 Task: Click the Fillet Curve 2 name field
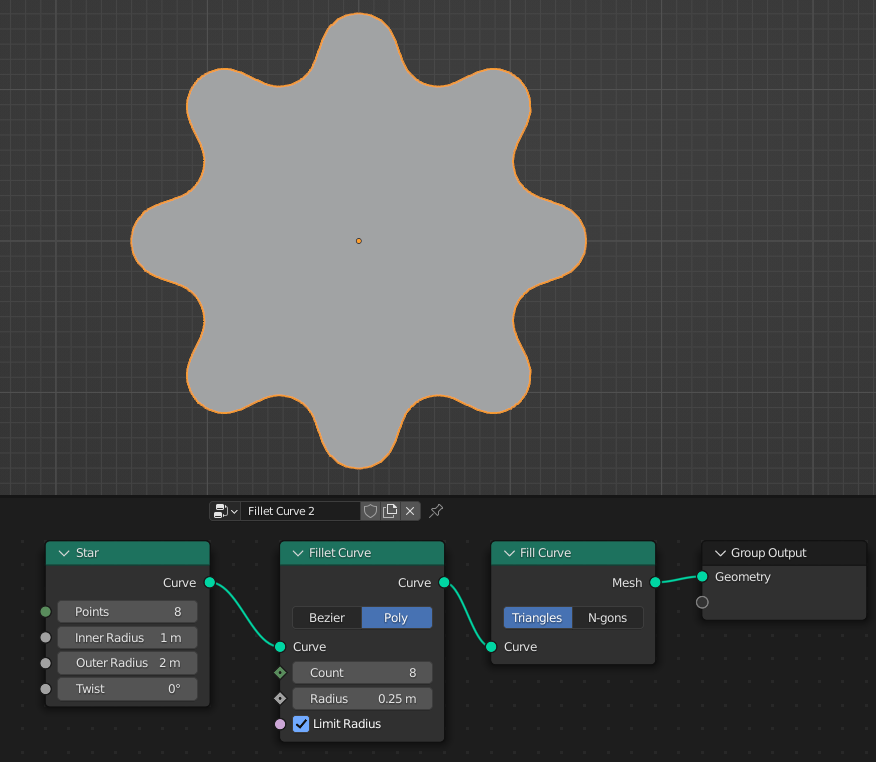(300, 511)
